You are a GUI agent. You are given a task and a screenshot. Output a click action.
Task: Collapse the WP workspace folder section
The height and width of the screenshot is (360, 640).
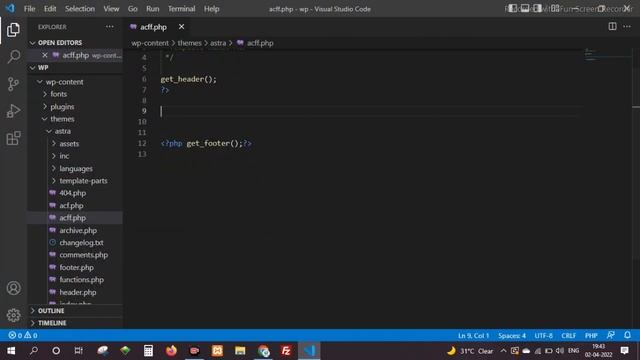(33, 68)
